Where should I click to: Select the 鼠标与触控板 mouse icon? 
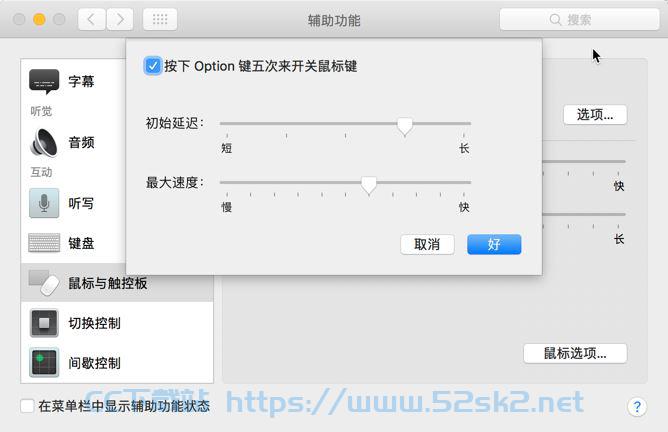(44, 283)
